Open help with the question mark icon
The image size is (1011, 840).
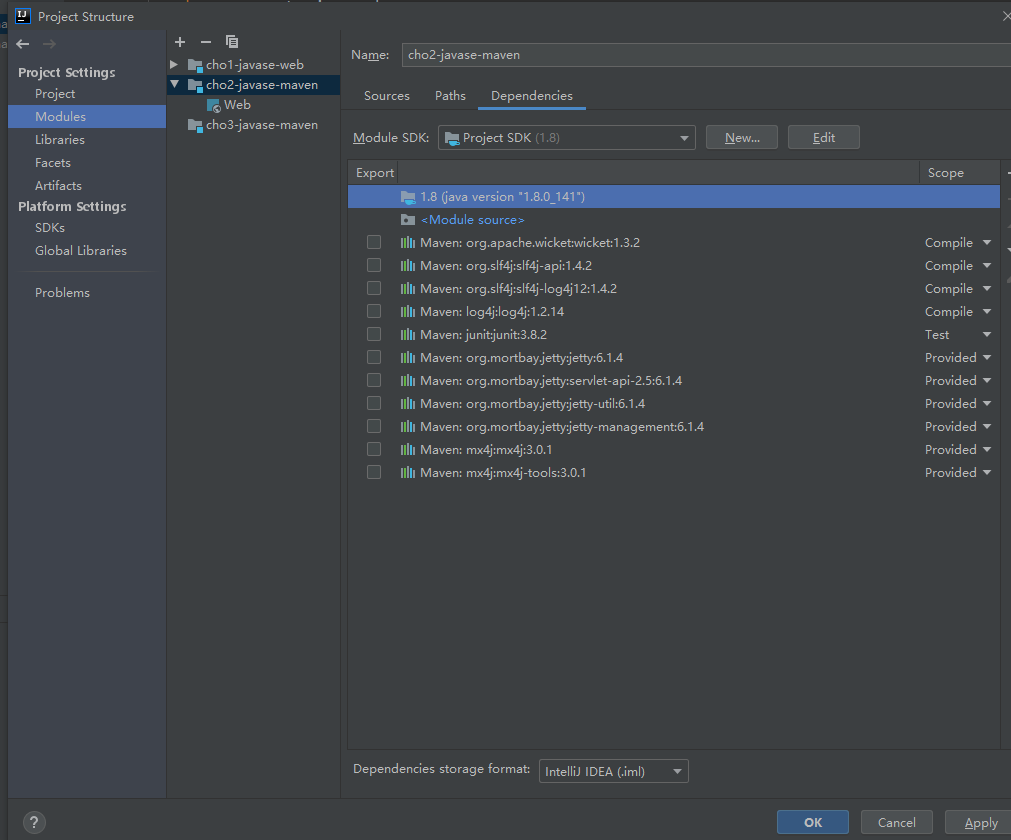pos(33,822)
